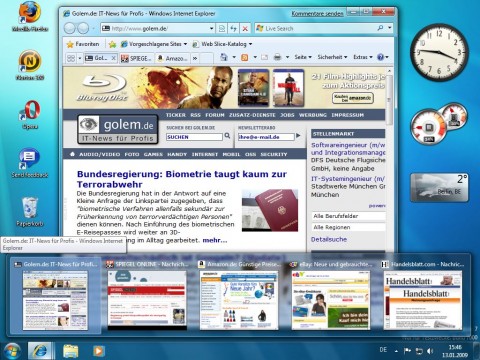Open the SECURITY section on golem.de

coord(274,154)
